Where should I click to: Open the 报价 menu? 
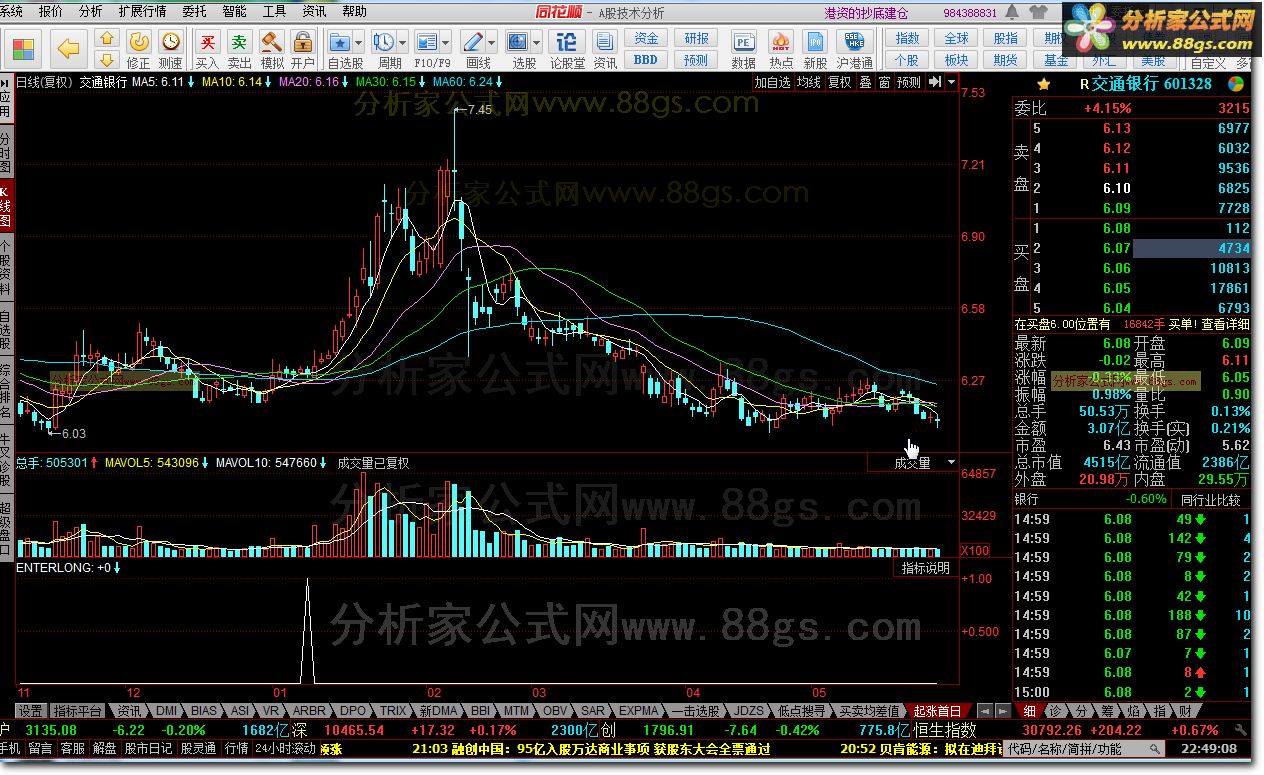coord(50,11)
